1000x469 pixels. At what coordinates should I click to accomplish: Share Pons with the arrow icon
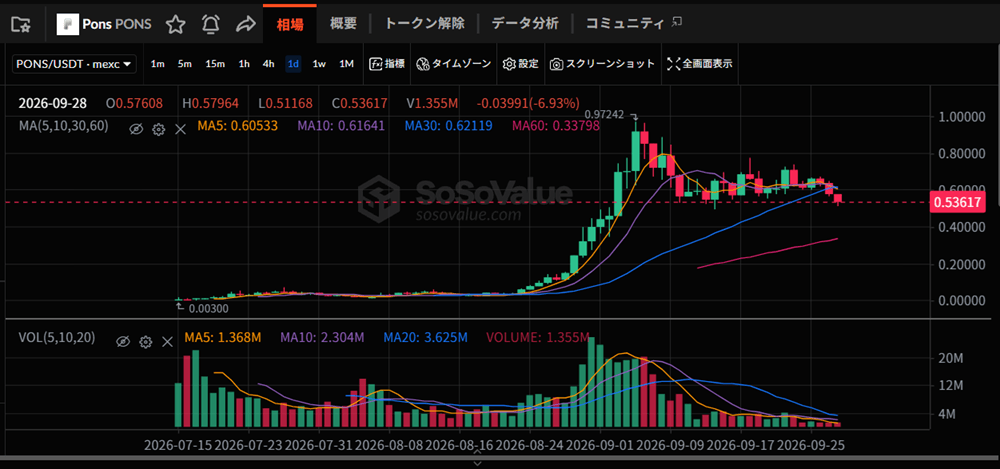point(246,24)
